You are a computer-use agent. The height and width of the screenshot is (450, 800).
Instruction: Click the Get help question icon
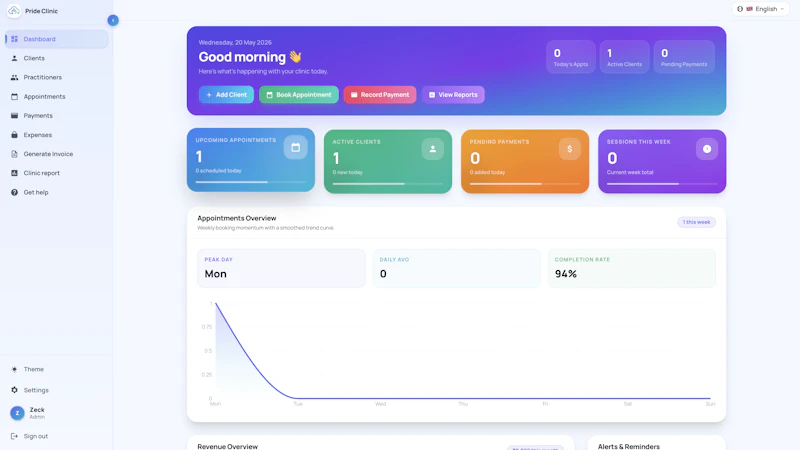click(14, 192)
